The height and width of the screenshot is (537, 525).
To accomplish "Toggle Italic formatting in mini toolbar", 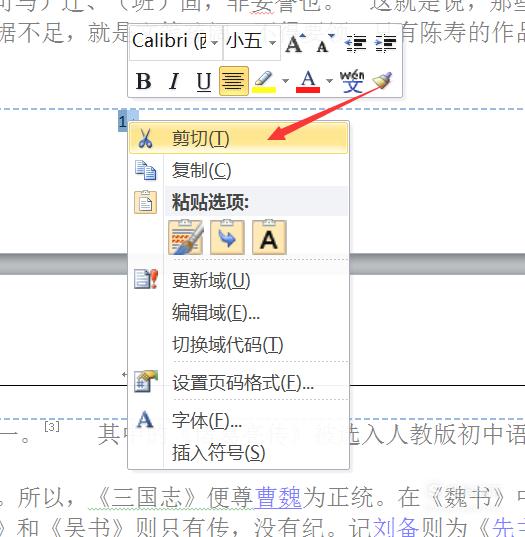I will pos(174,82).
